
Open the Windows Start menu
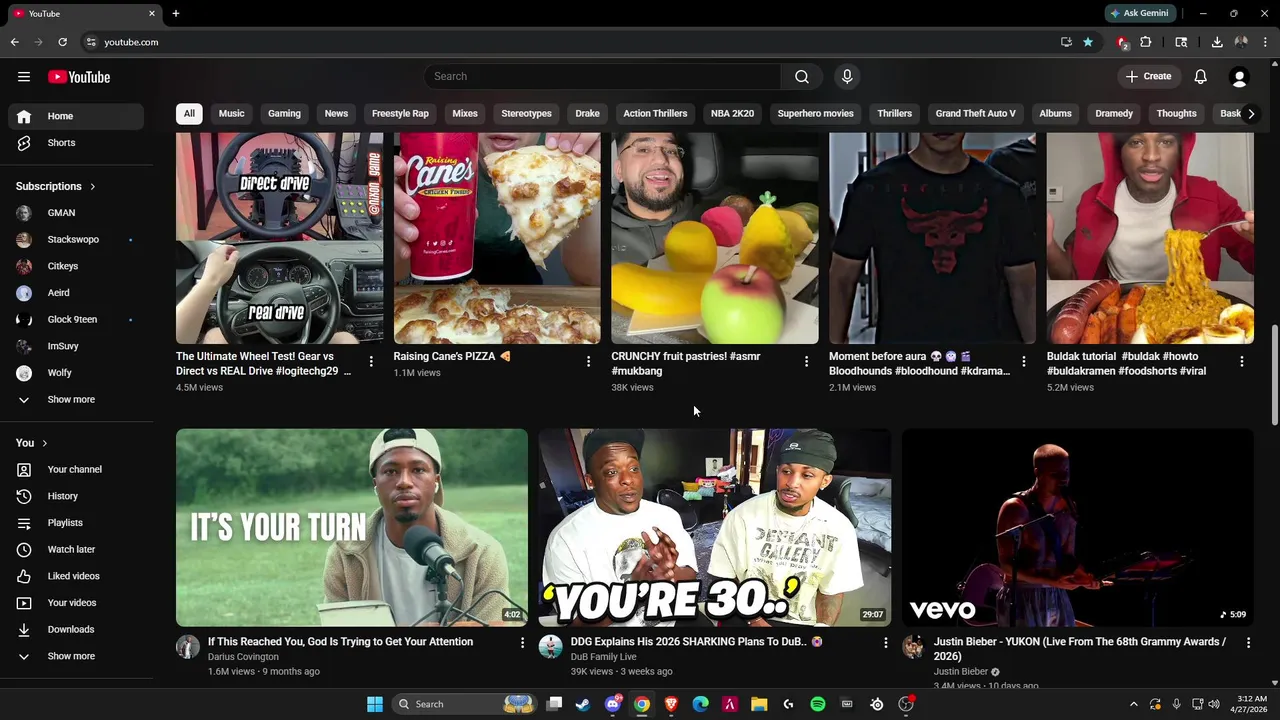pos(375,704)
